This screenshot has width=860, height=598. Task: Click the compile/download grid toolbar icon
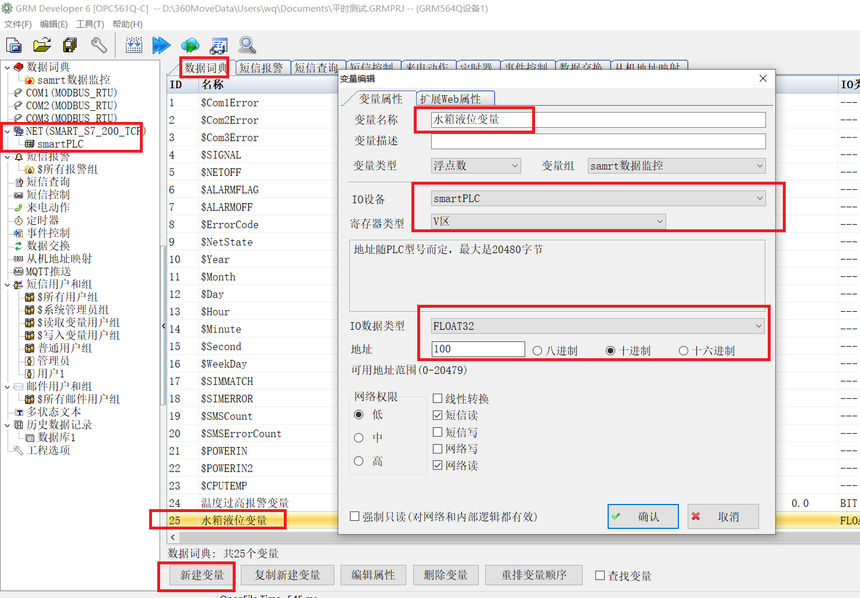tap(134, 45)
